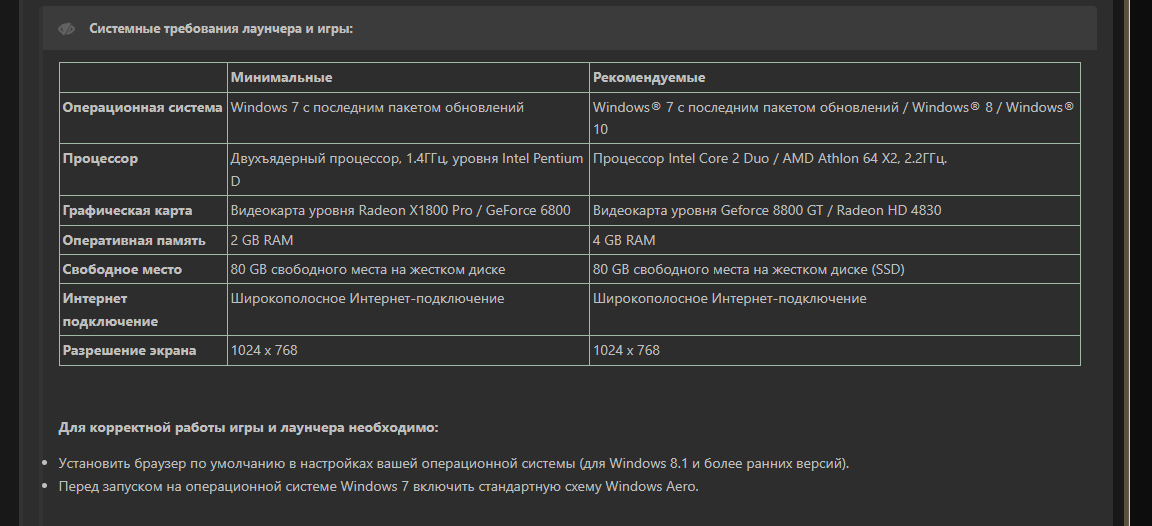The width and height of the screenshot is (1152, 526).
Task: Click the crossed-eye spoiler icon
Action: [67, 29]
